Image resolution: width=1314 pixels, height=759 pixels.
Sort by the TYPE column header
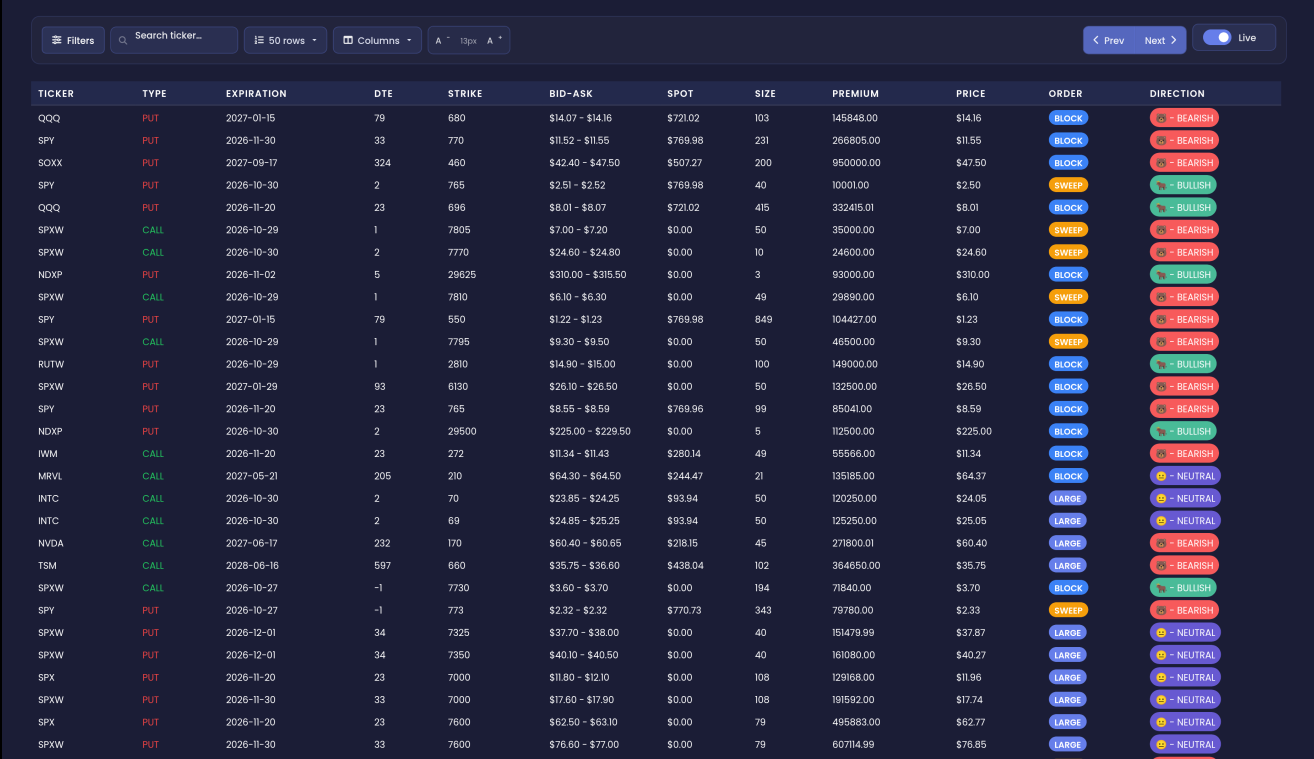click(x=154, y=94)
